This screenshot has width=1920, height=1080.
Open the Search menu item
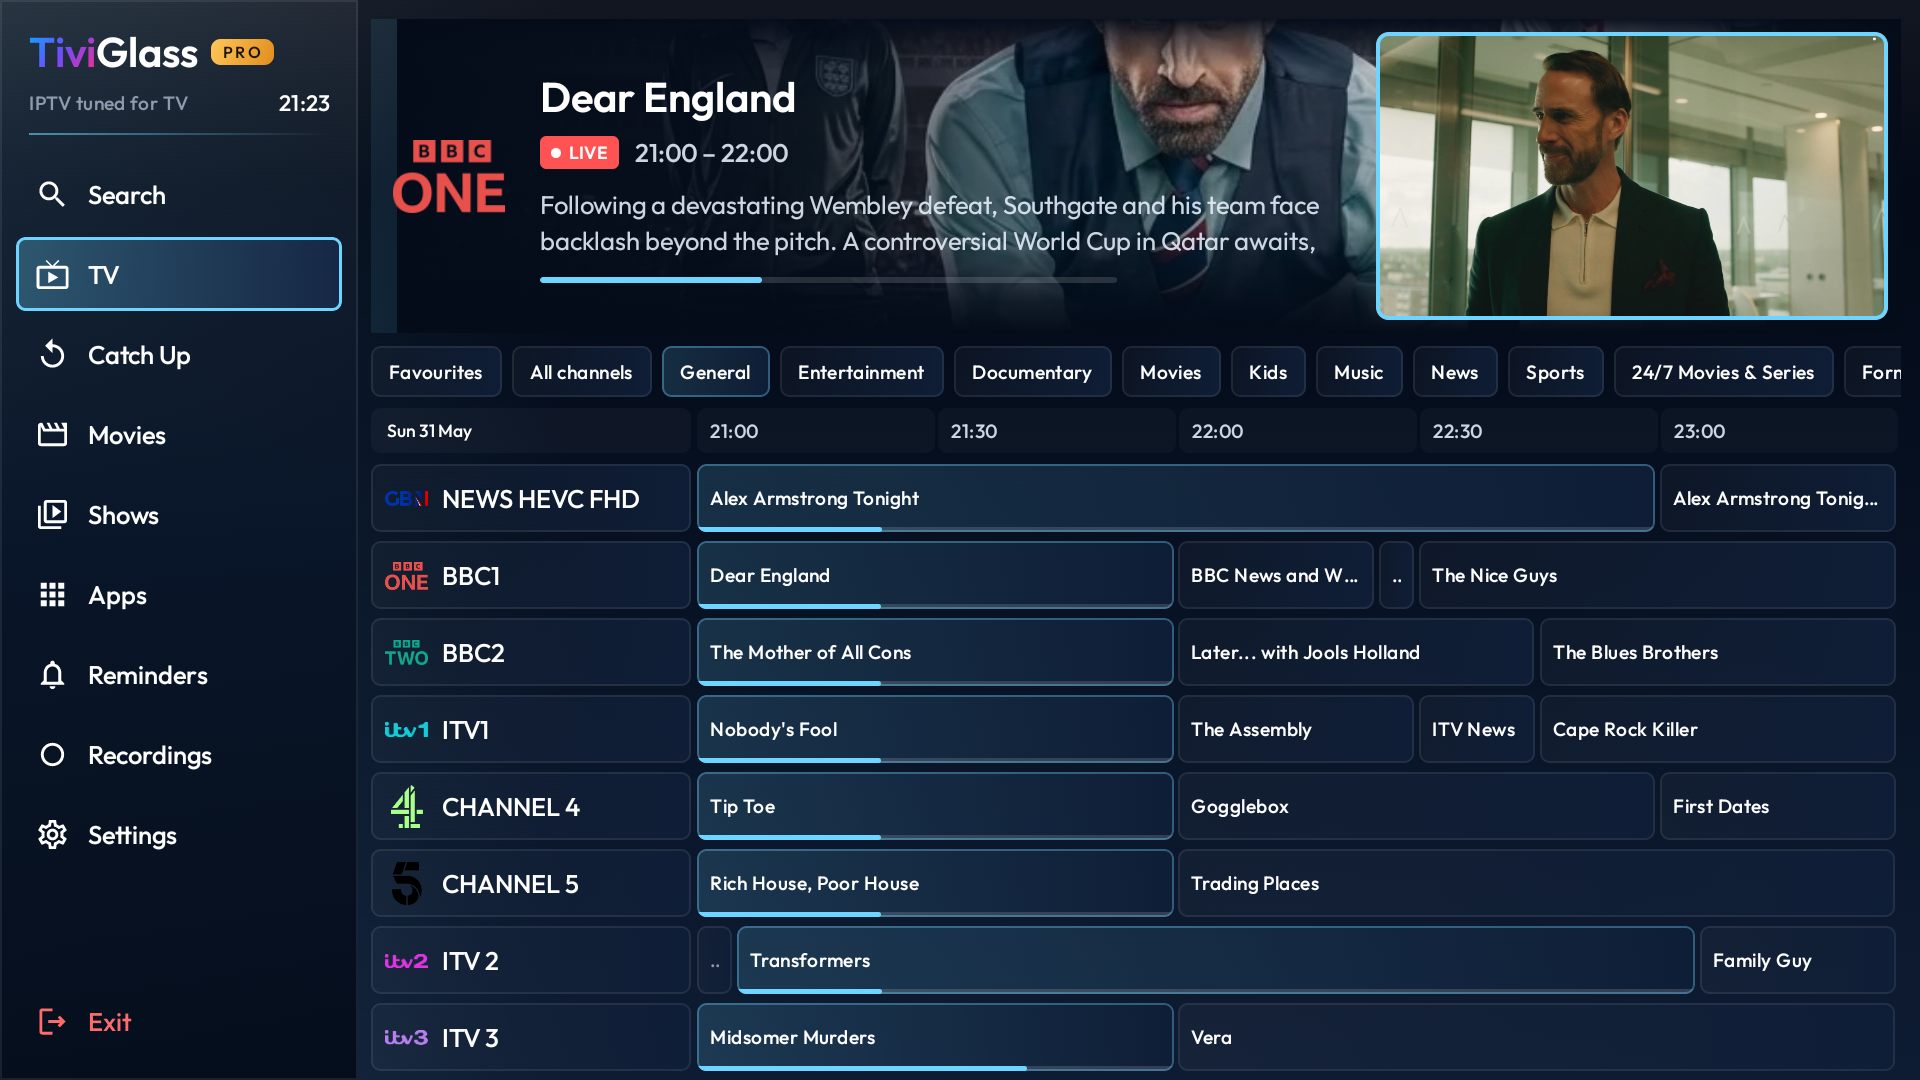(179, 194)
